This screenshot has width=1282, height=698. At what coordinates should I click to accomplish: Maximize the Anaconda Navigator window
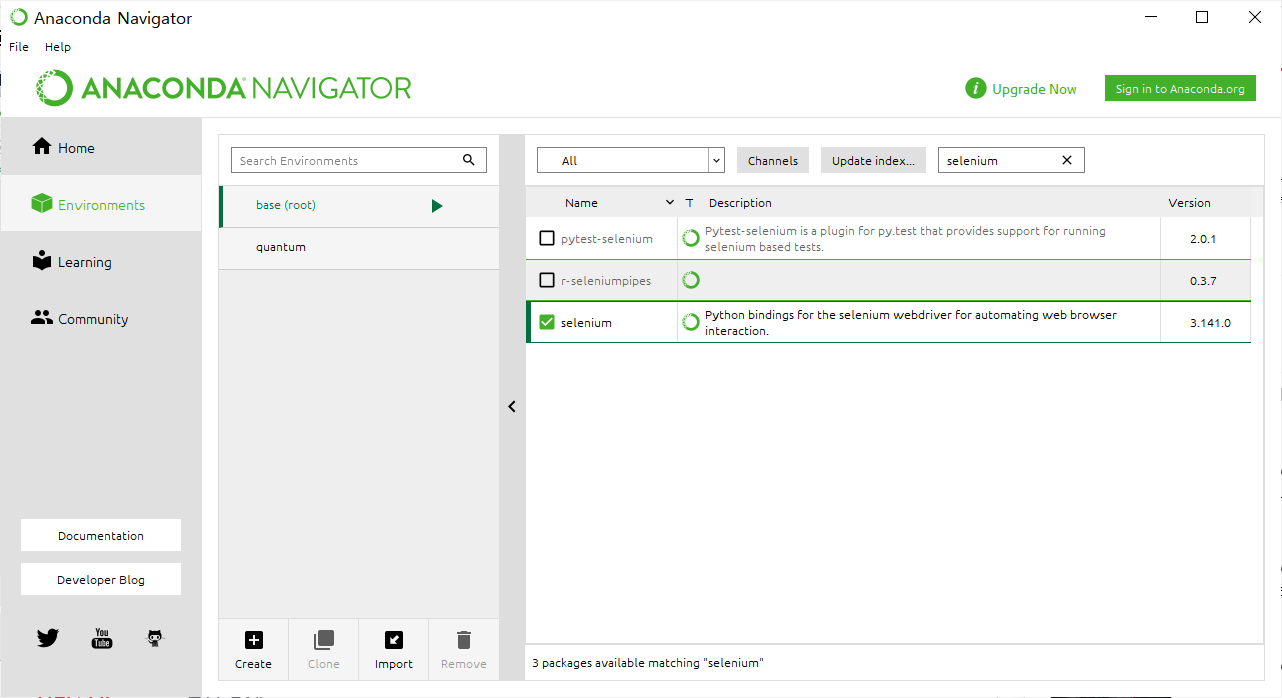point(1202,17)
